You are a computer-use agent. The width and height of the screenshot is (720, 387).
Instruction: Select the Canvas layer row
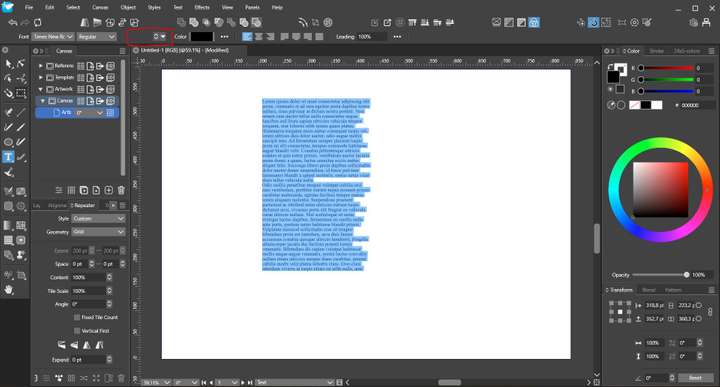(x=77, y=101)
